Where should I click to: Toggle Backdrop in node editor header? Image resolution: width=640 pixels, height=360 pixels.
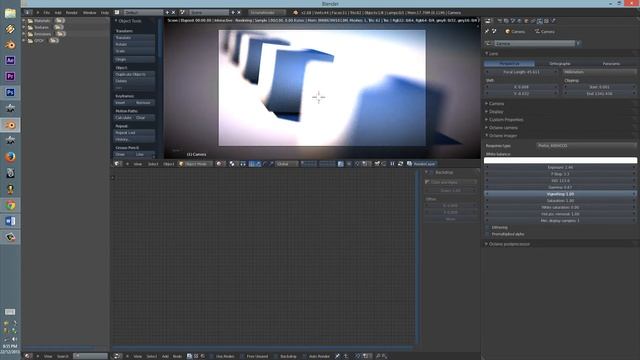point(277,356)
